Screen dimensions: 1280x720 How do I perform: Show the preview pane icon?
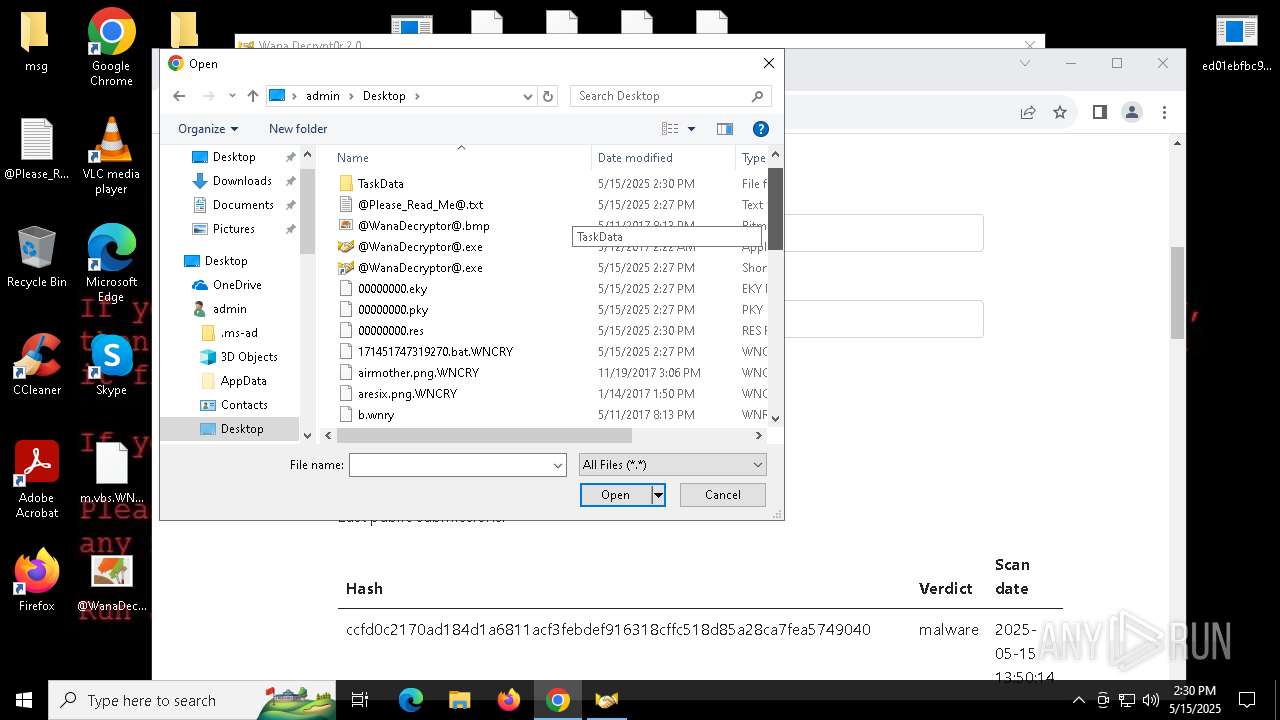pos(725,129)
